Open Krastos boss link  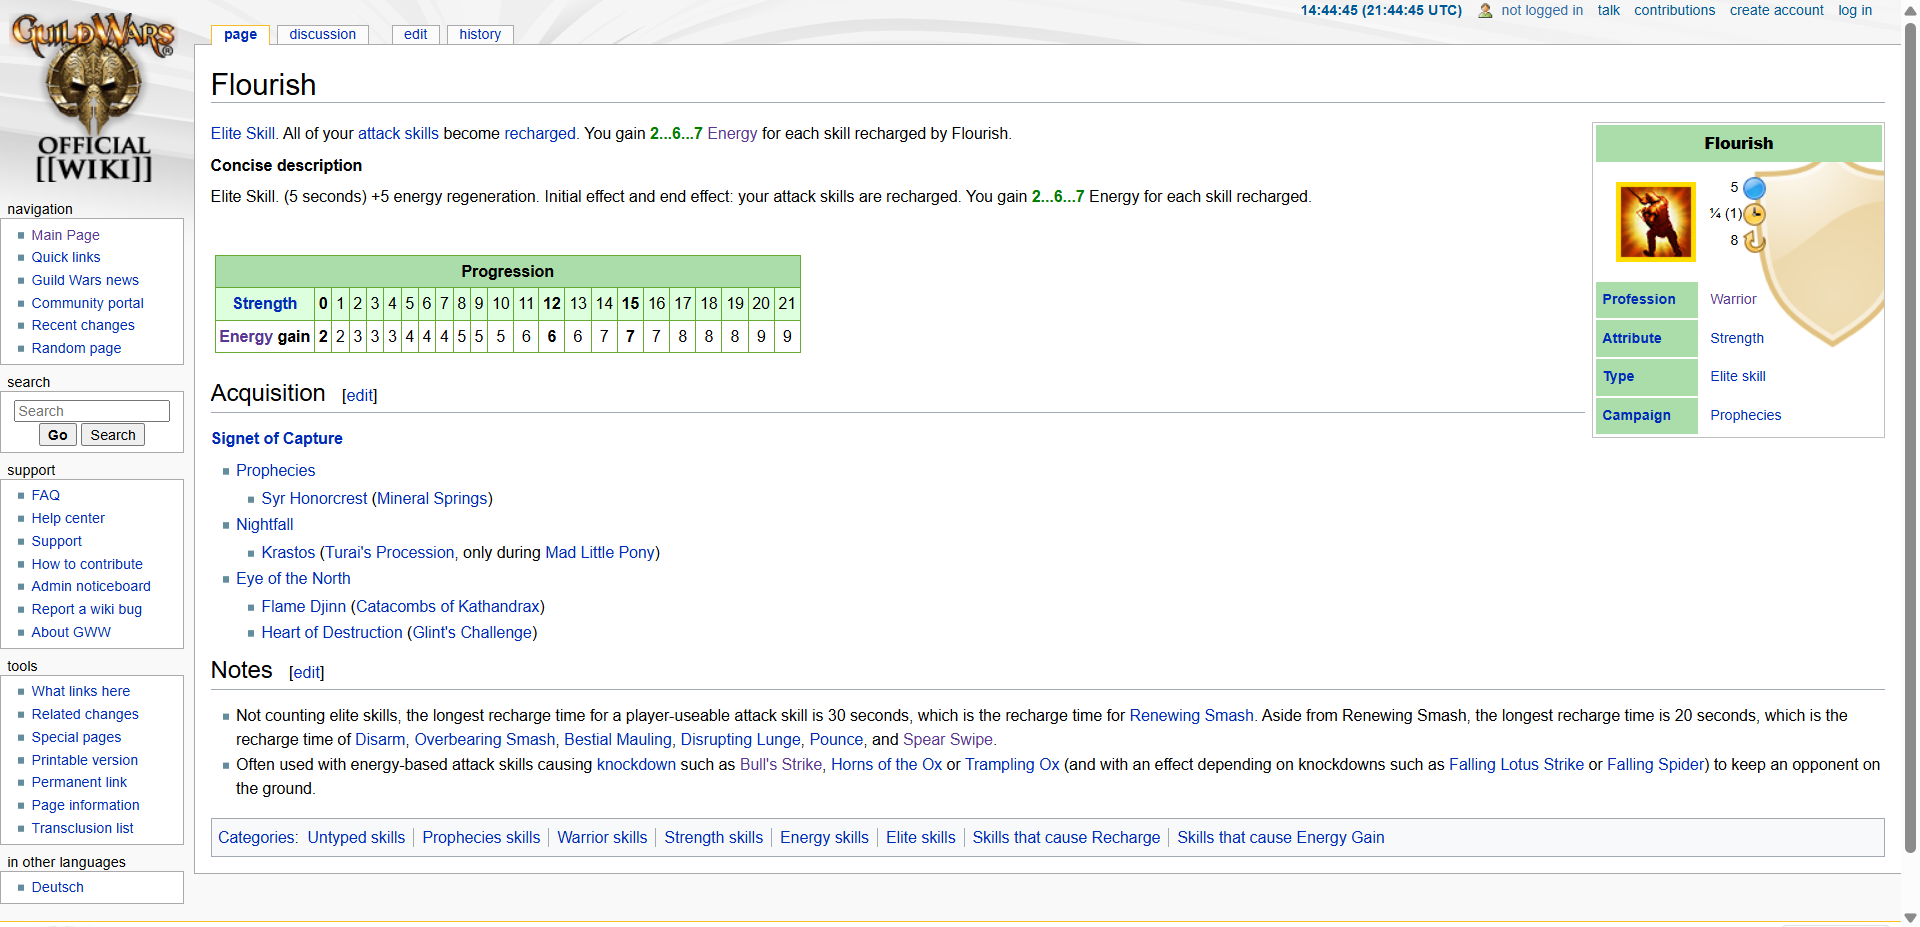(x=288, y=552)
